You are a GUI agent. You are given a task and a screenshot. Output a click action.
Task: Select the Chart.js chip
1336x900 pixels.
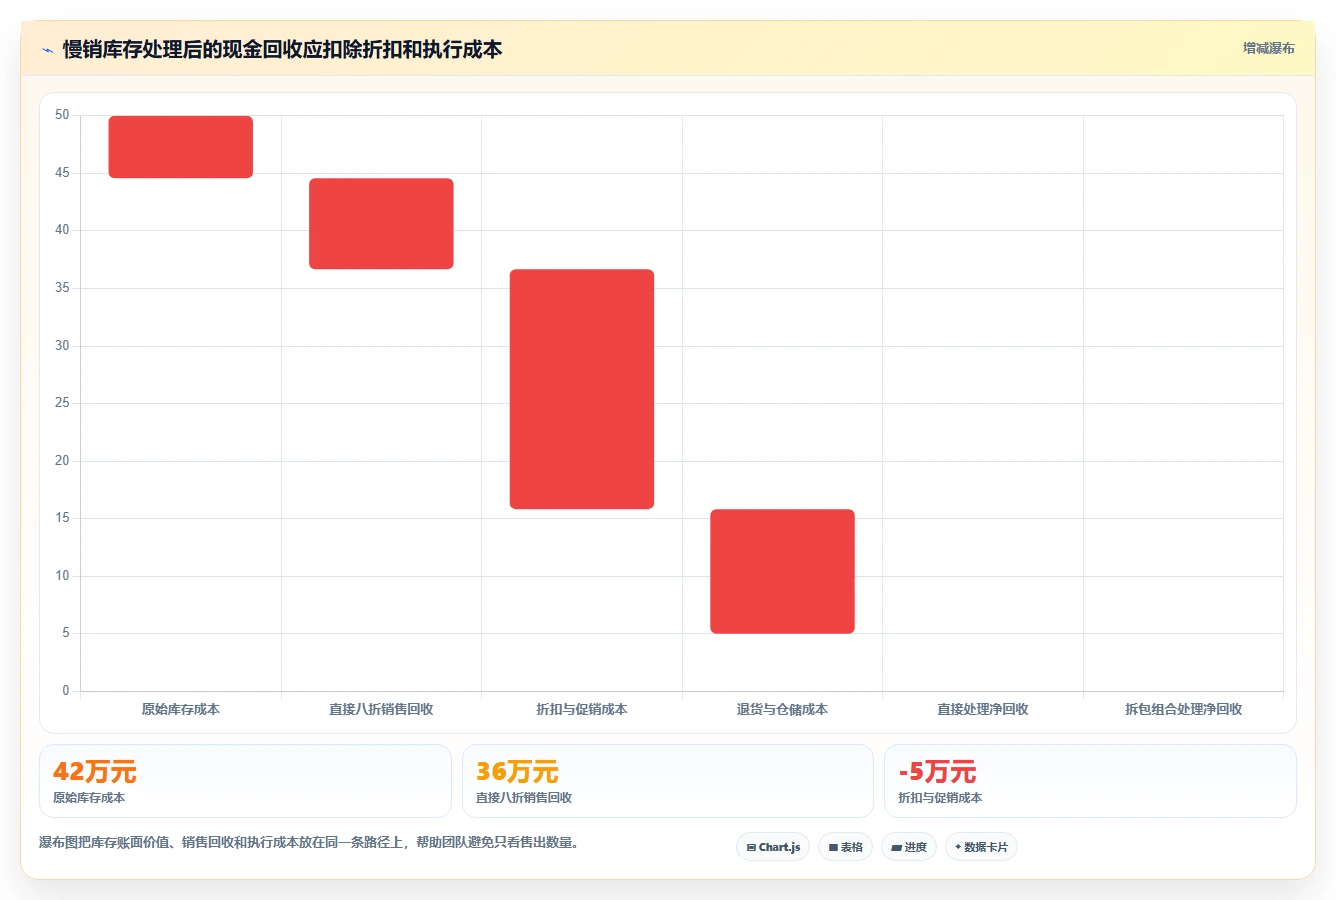[773, 847]
